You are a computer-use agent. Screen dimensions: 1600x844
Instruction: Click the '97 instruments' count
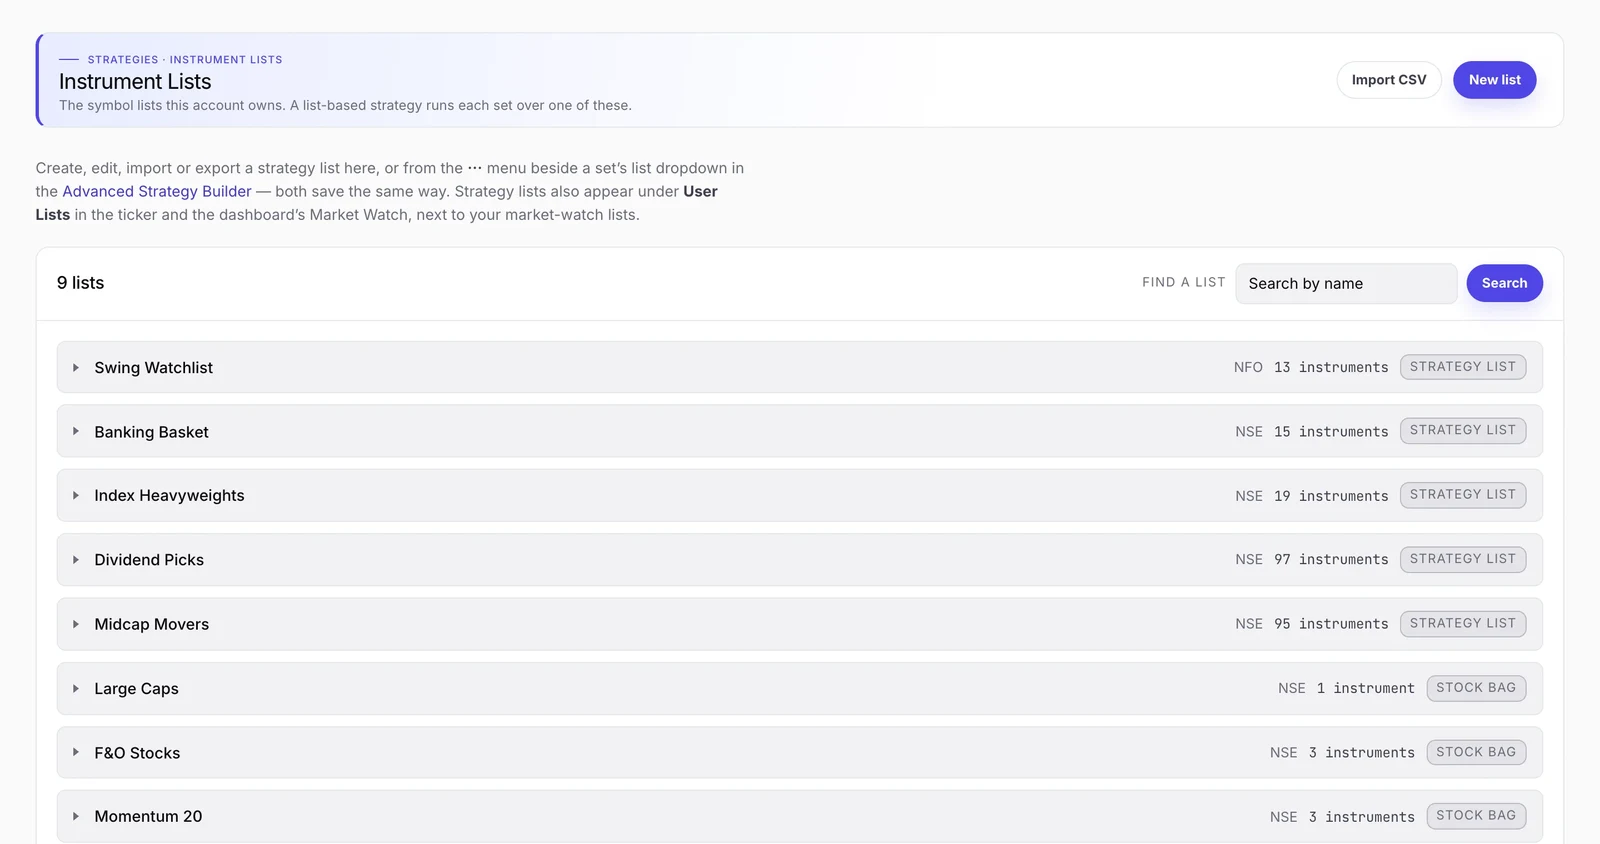coord(1331,560)
